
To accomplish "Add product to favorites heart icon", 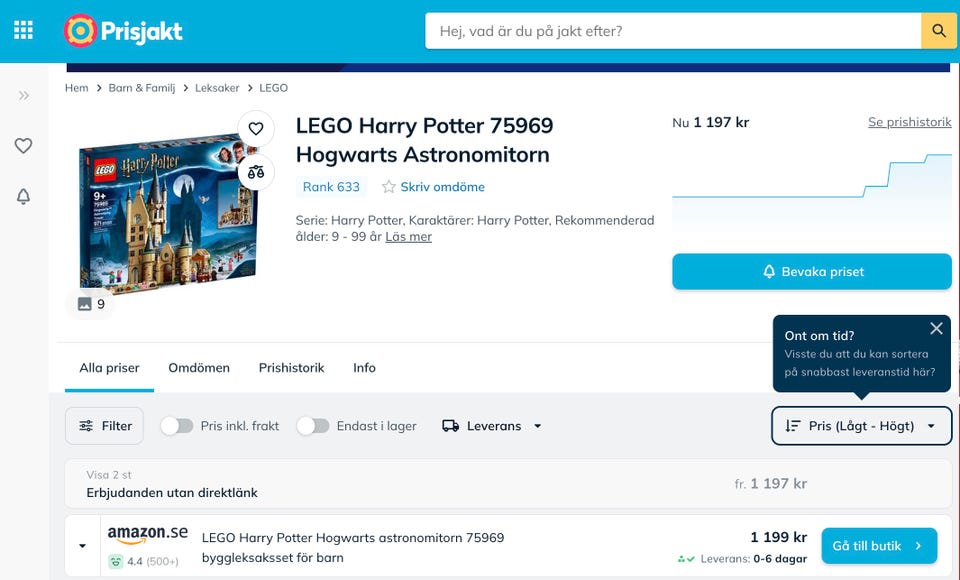I will click(256, 129).
